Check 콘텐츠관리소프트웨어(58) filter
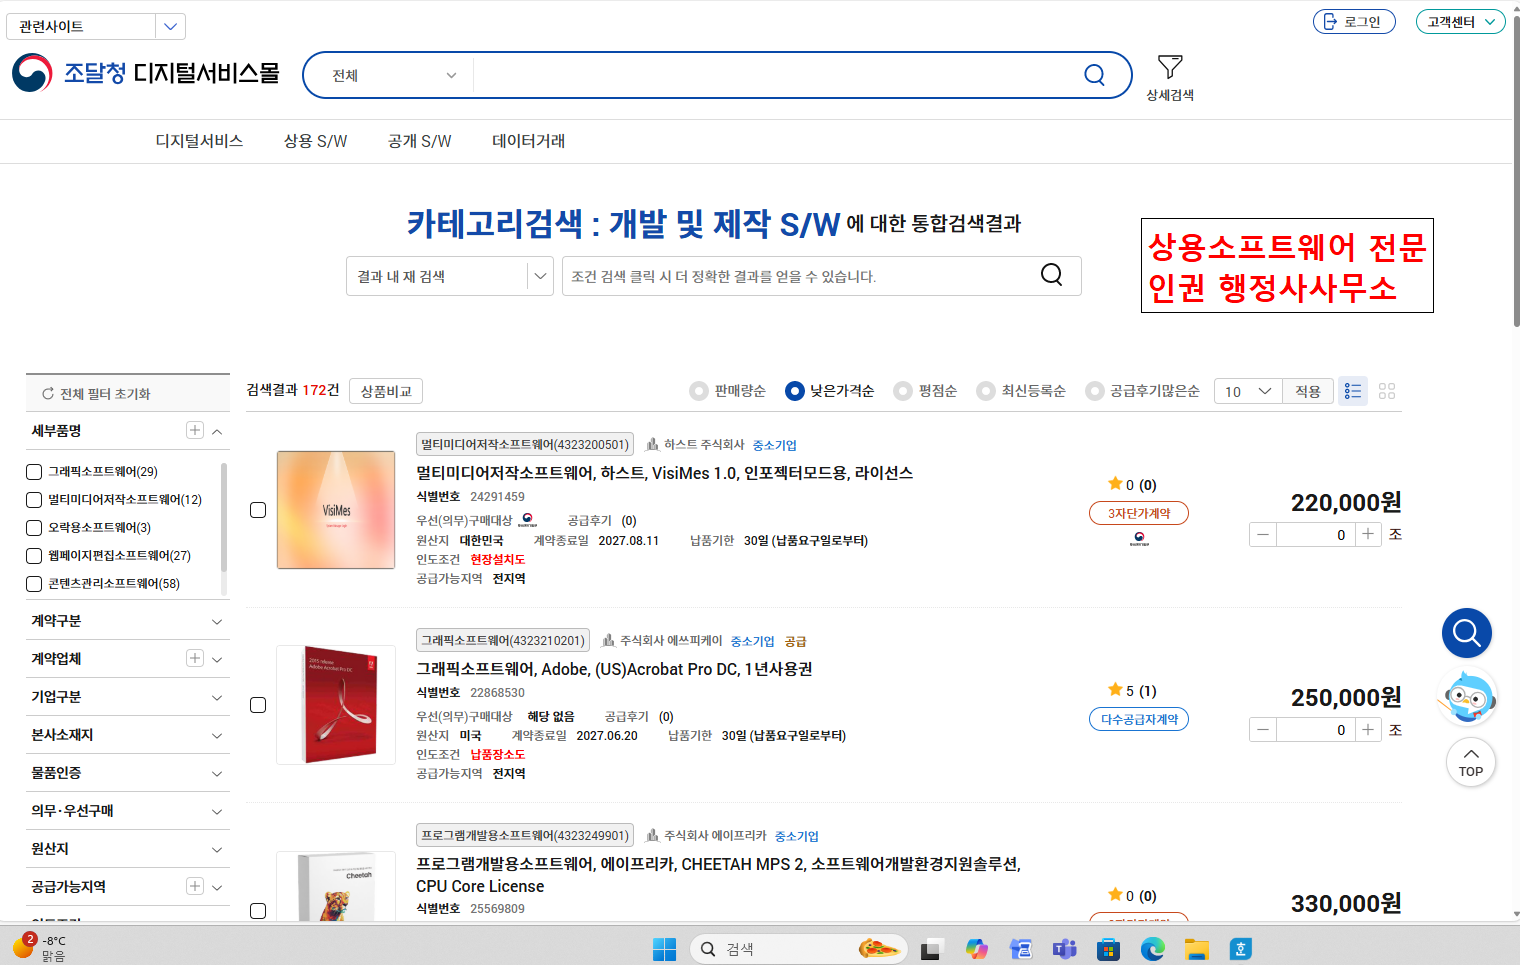 (x=34, y=584)
